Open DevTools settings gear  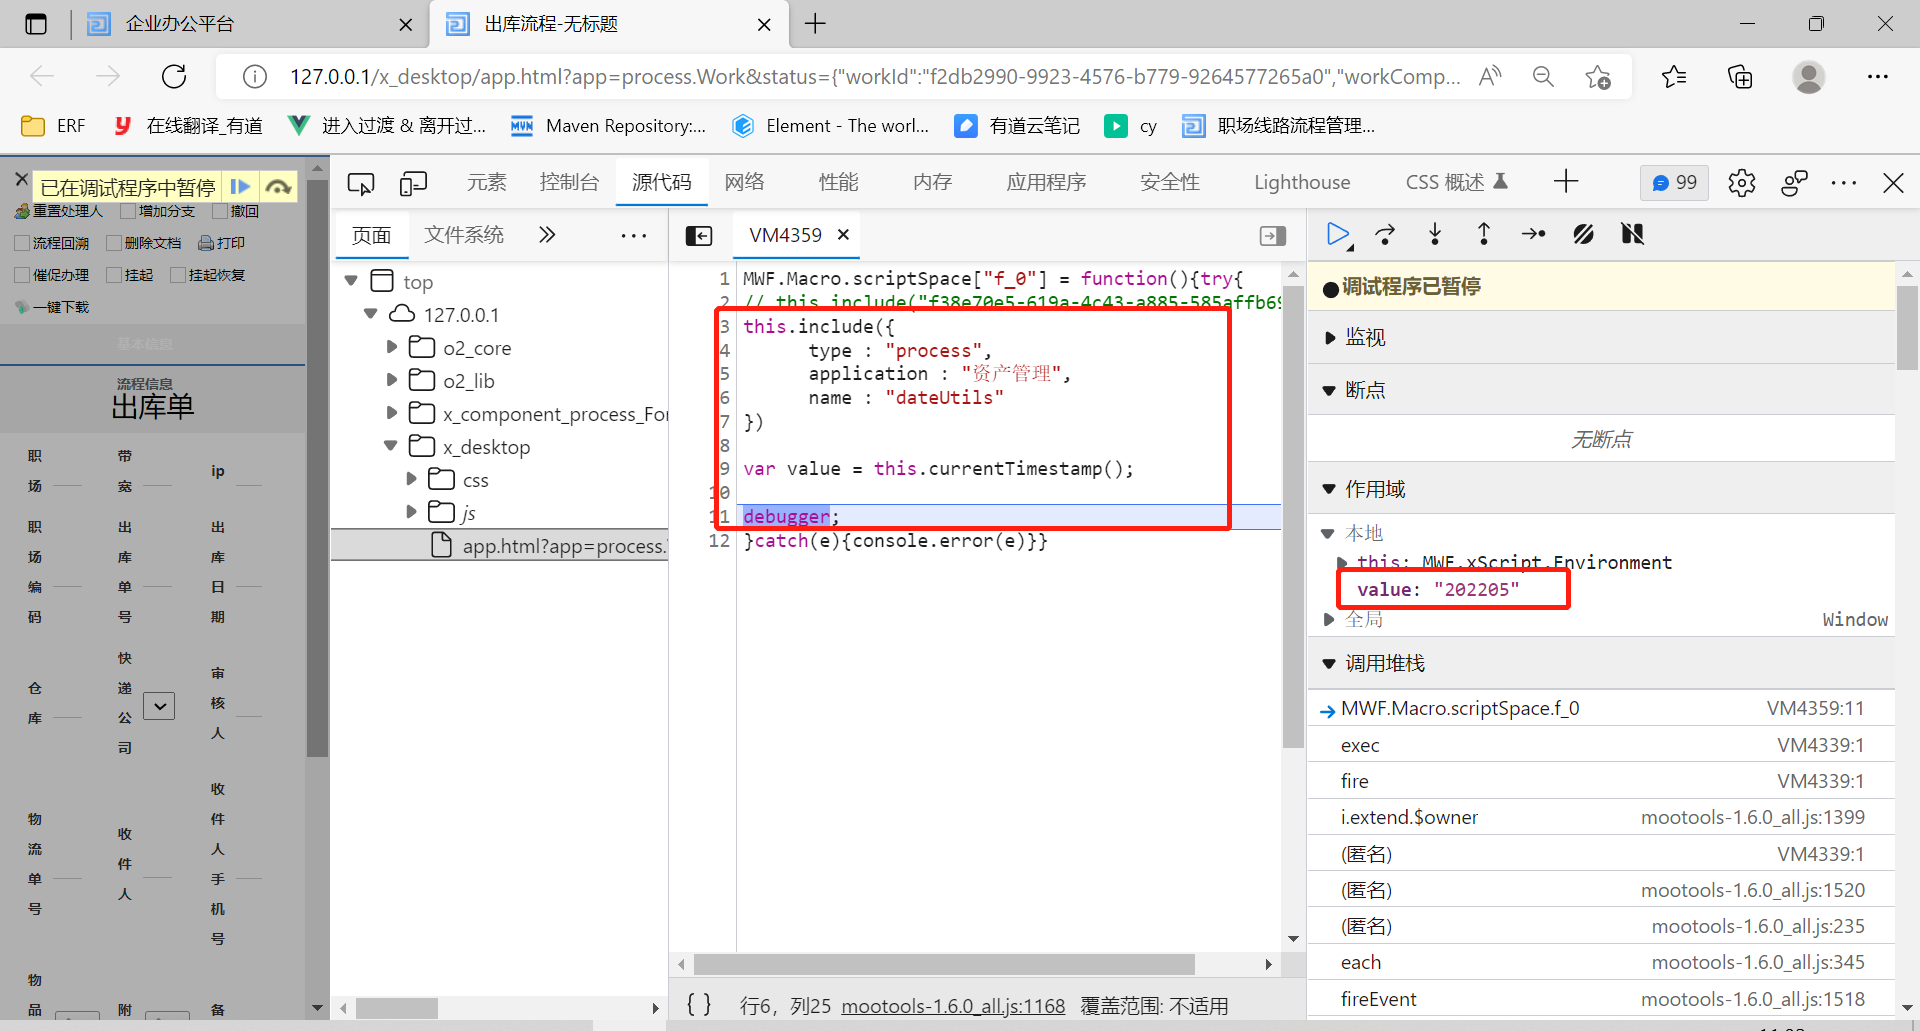[x=1741, y=183]
